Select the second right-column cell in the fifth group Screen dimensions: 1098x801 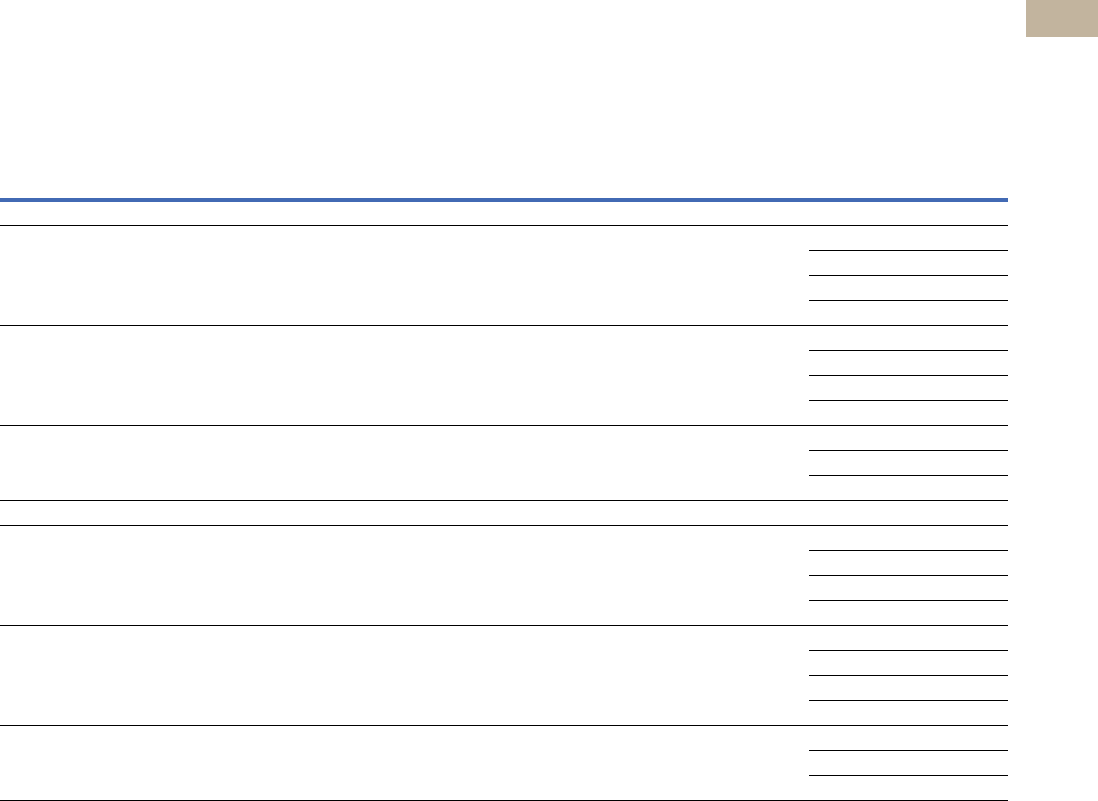907,663
